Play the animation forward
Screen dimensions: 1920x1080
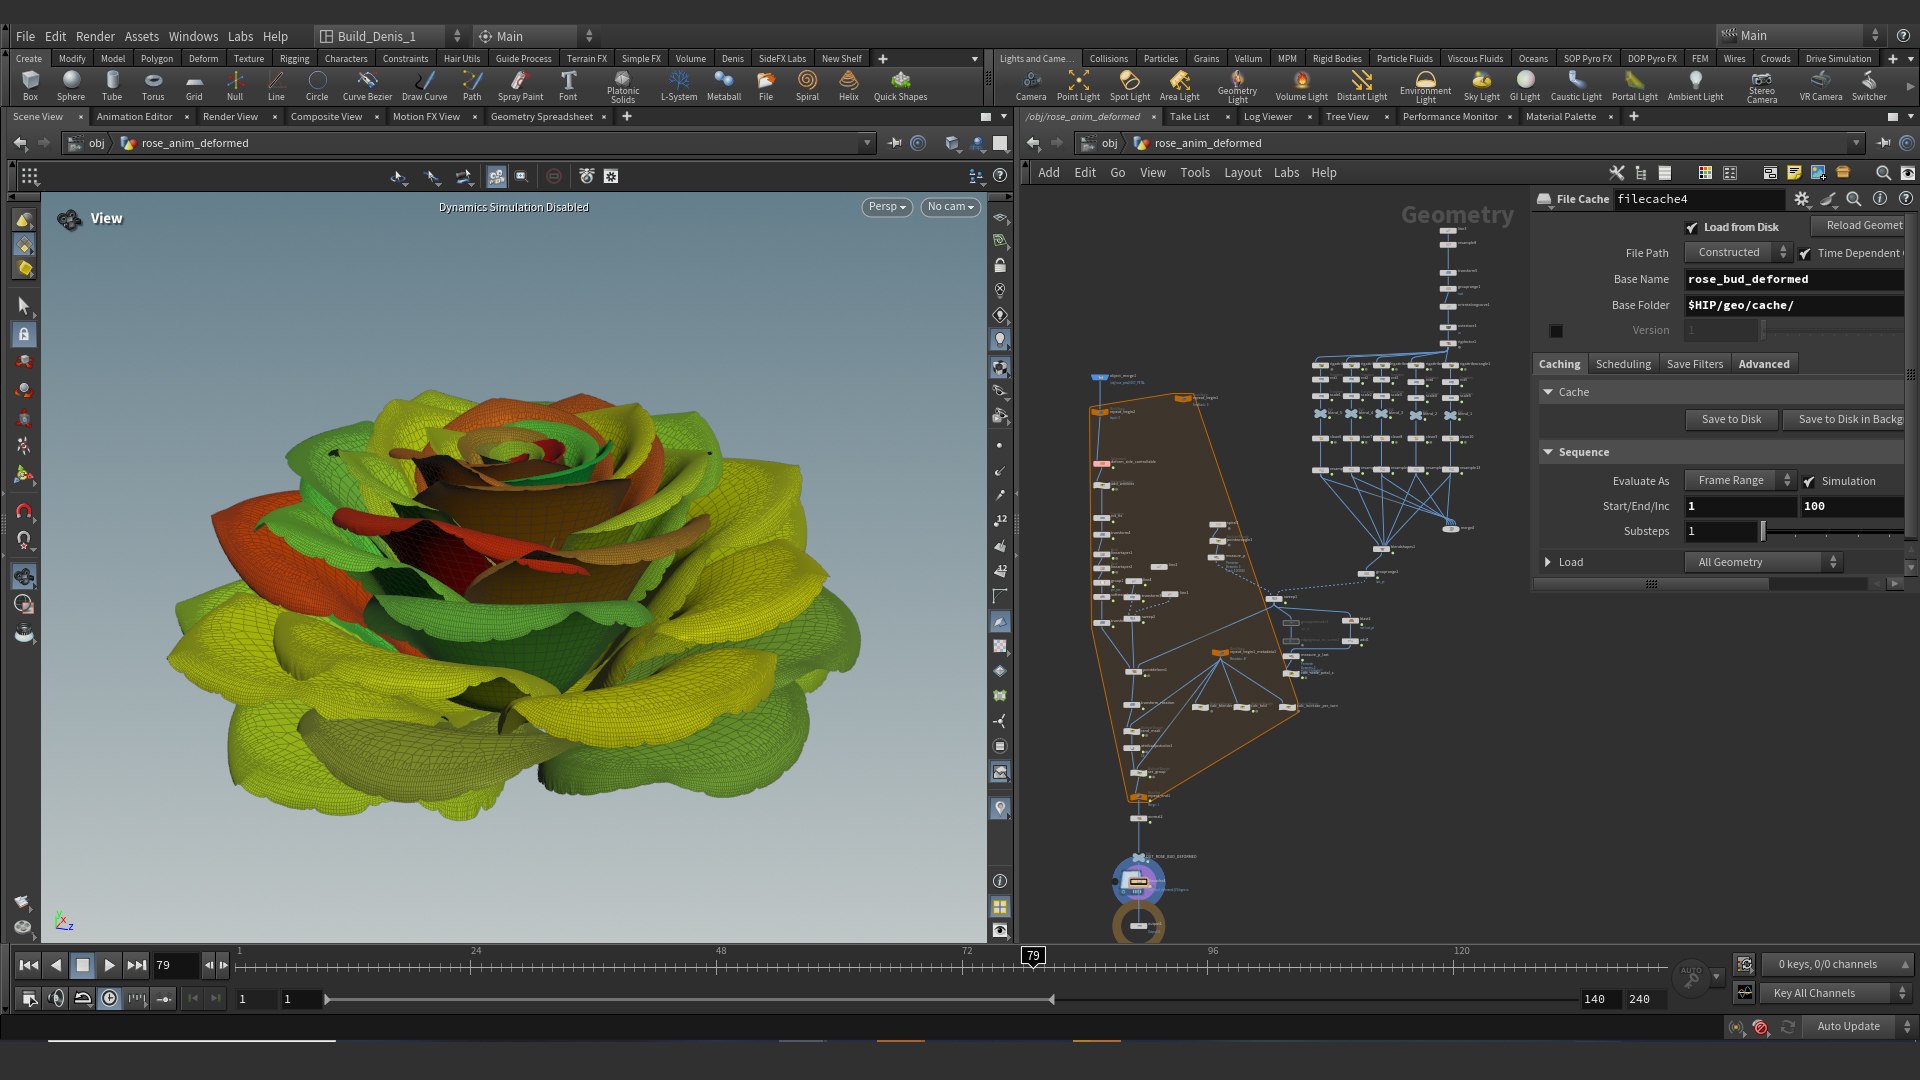pyautogui.click(x=110, y=965)
